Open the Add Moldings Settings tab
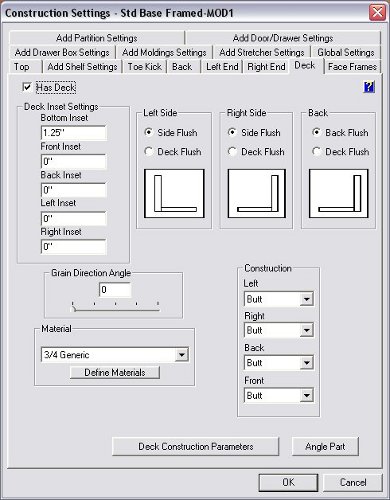 click(164, 53)
